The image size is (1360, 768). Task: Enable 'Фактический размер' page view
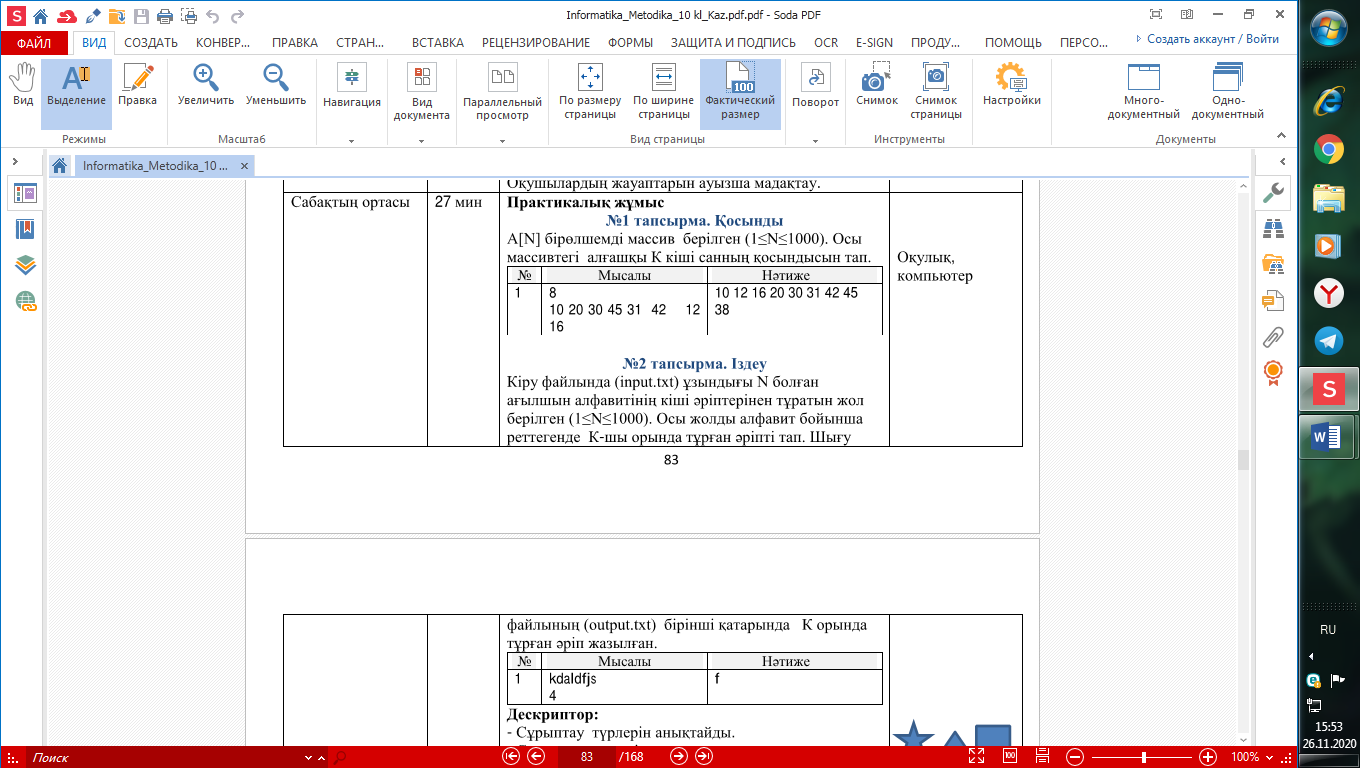click(x=739, y=90)
